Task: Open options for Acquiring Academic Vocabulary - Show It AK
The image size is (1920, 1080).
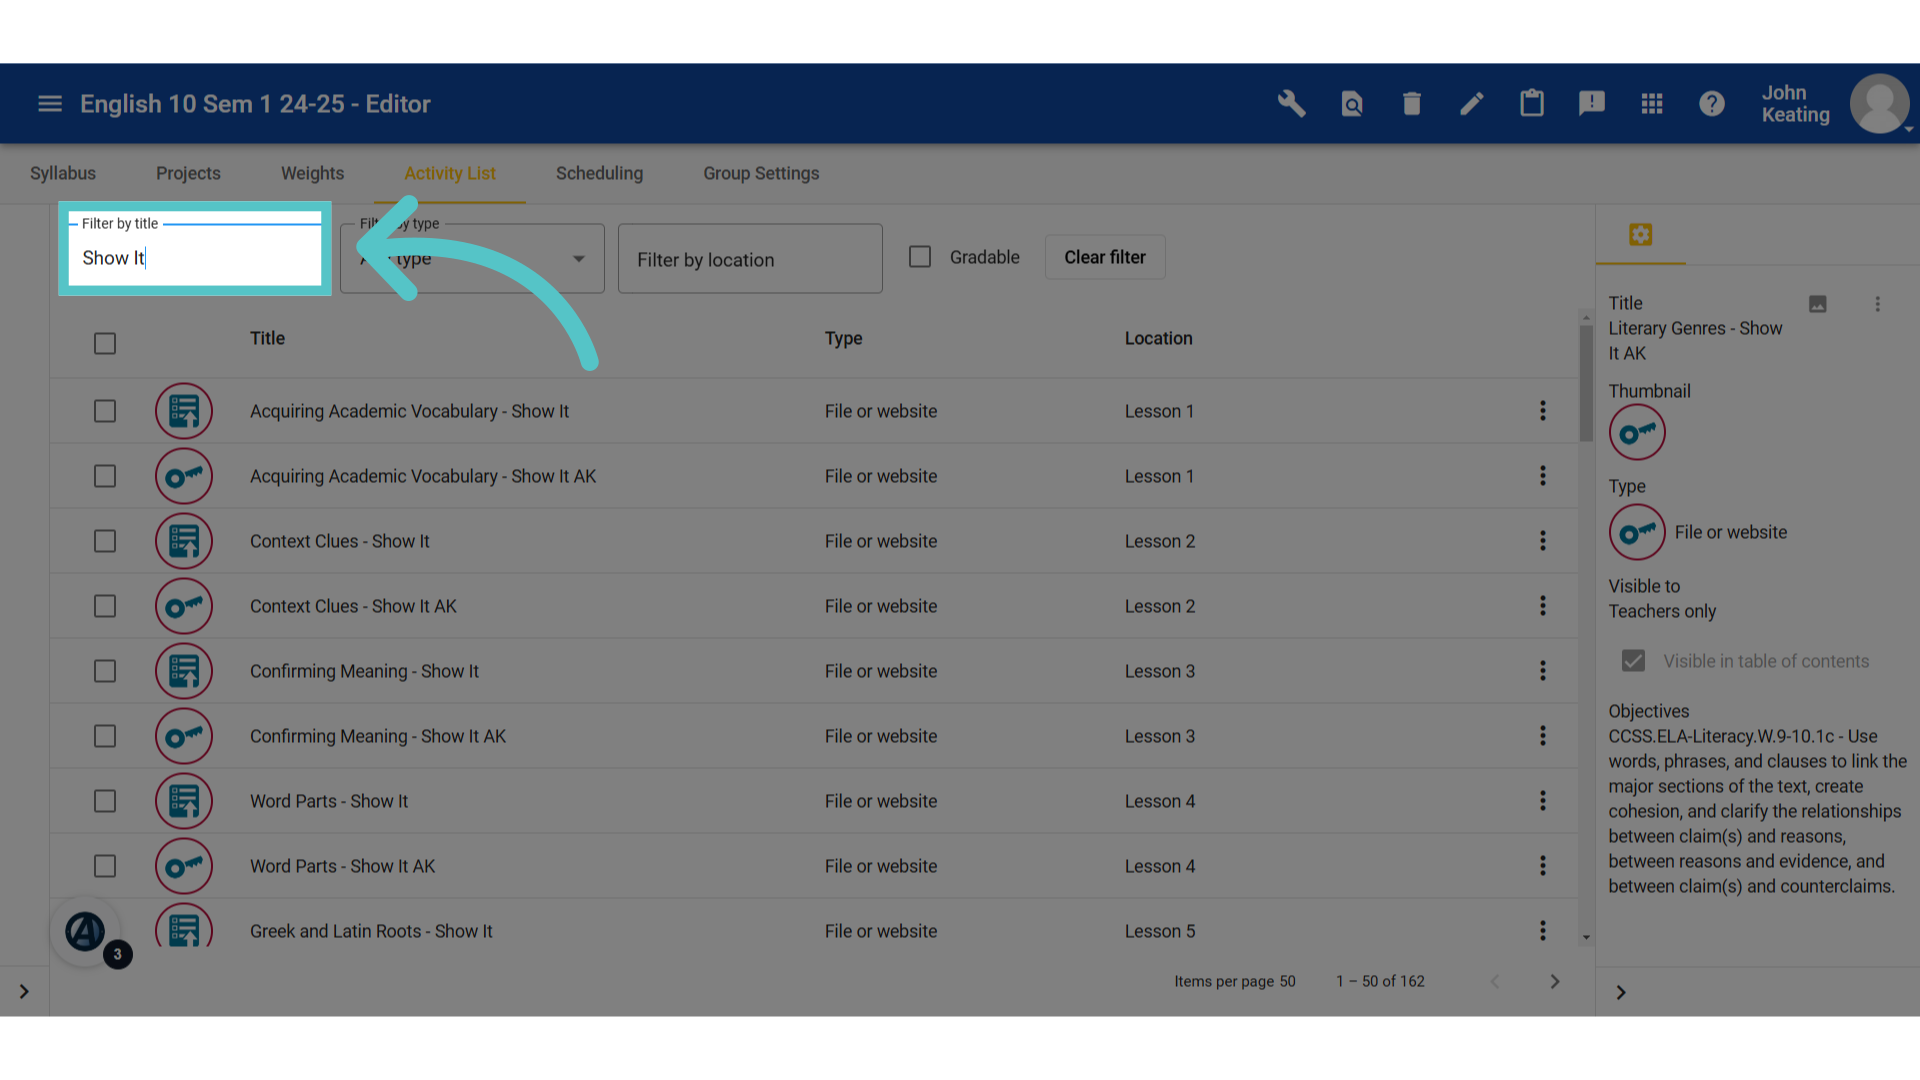Action: coord(1543,476)
